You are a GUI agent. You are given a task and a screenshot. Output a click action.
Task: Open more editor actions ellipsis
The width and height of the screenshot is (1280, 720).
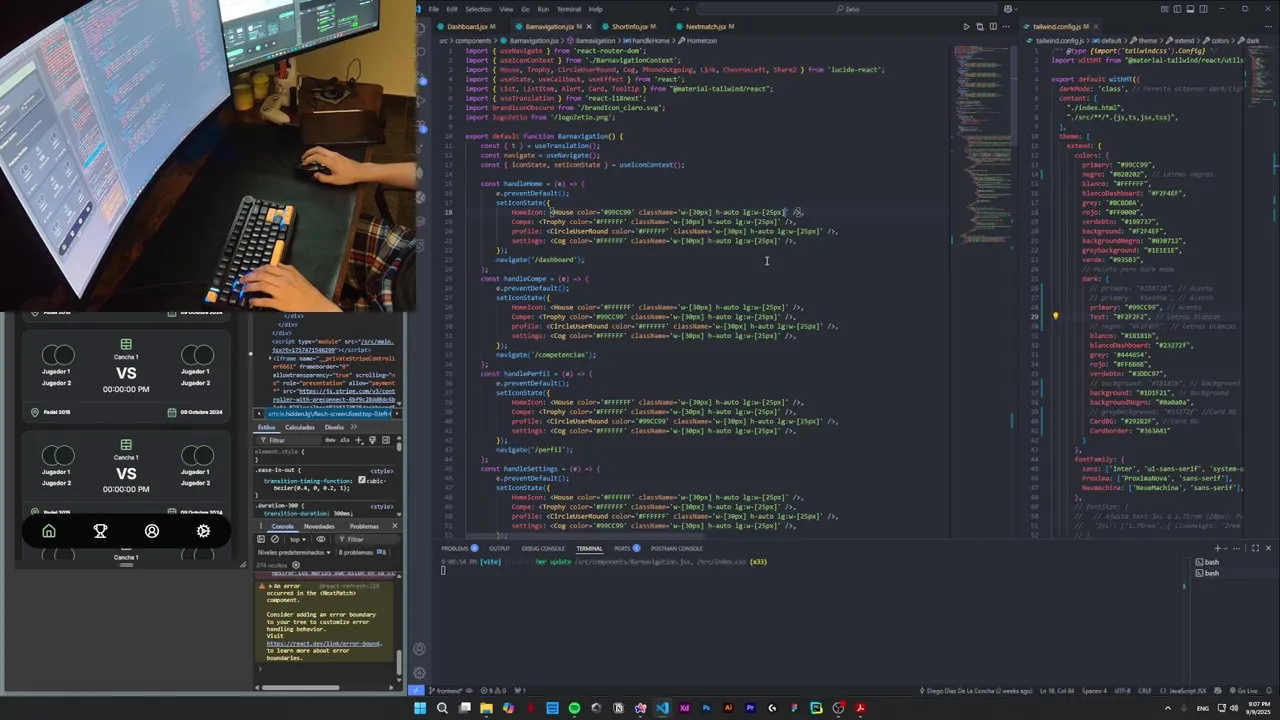[1006, 26]
